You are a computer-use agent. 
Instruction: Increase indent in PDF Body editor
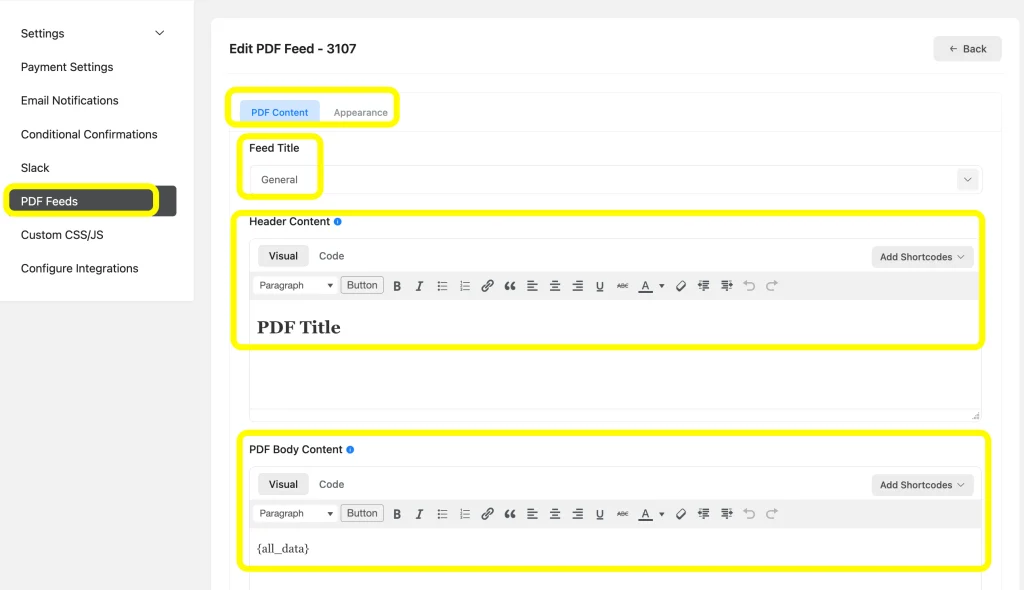[x=726, y=514]
